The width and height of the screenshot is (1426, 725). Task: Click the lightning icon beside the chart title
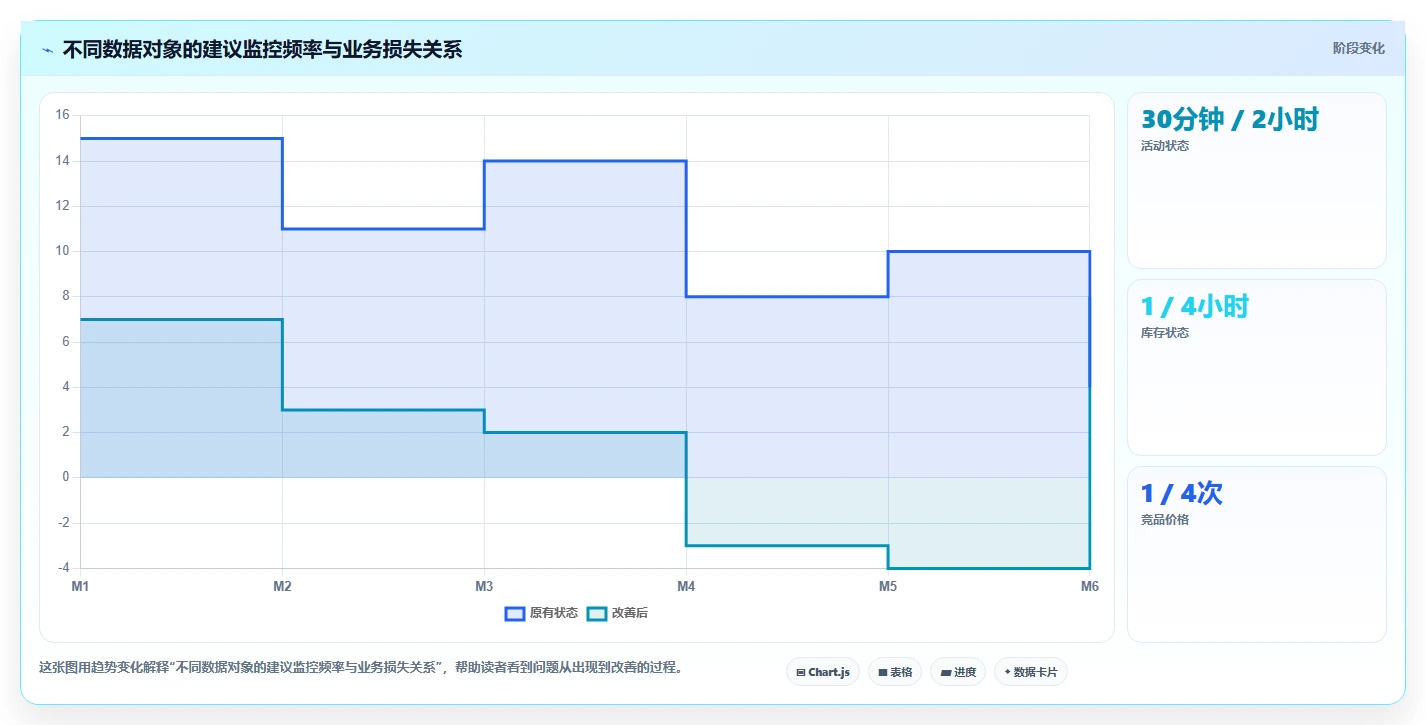48,50
